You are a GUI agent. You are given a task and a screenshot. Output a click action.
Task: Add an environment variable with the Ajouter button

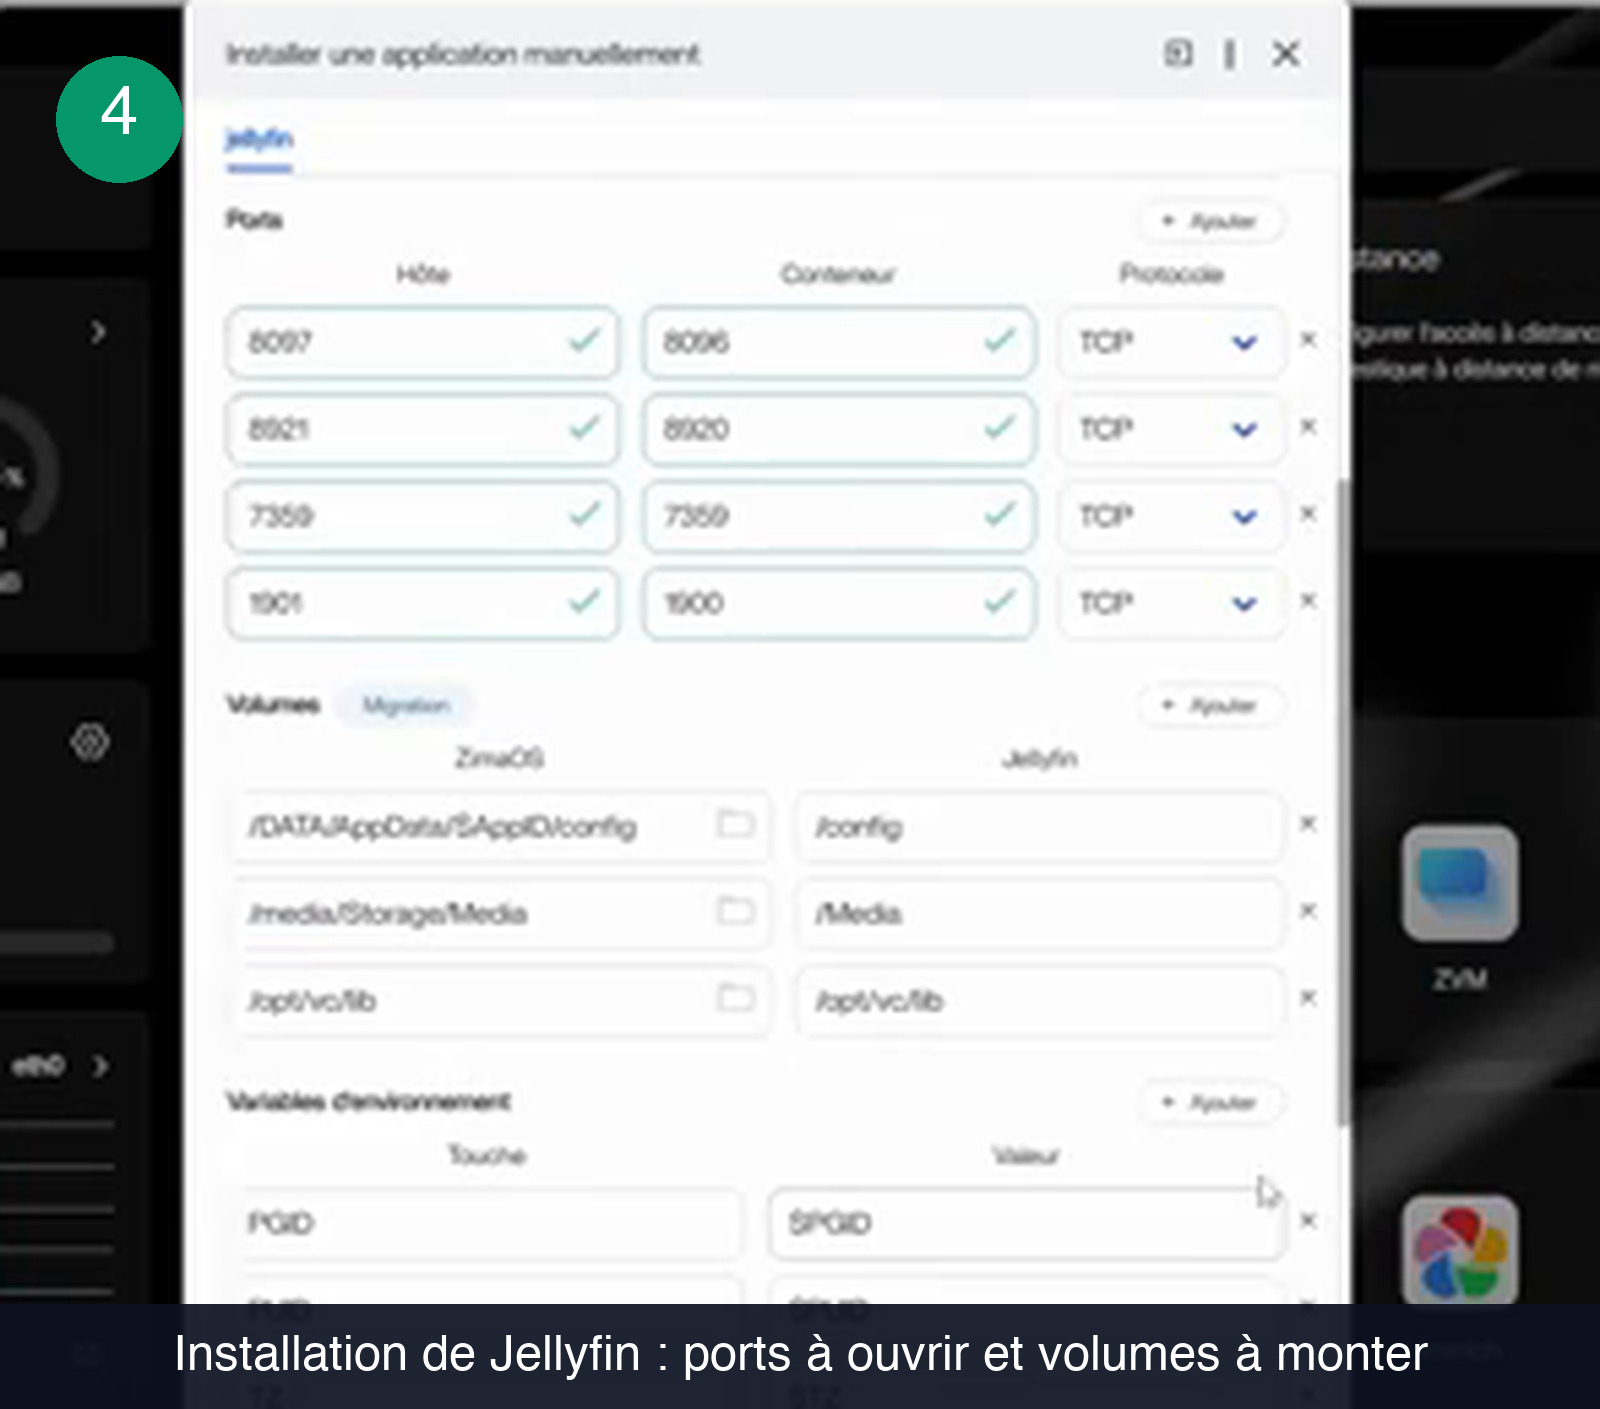1210,1103
